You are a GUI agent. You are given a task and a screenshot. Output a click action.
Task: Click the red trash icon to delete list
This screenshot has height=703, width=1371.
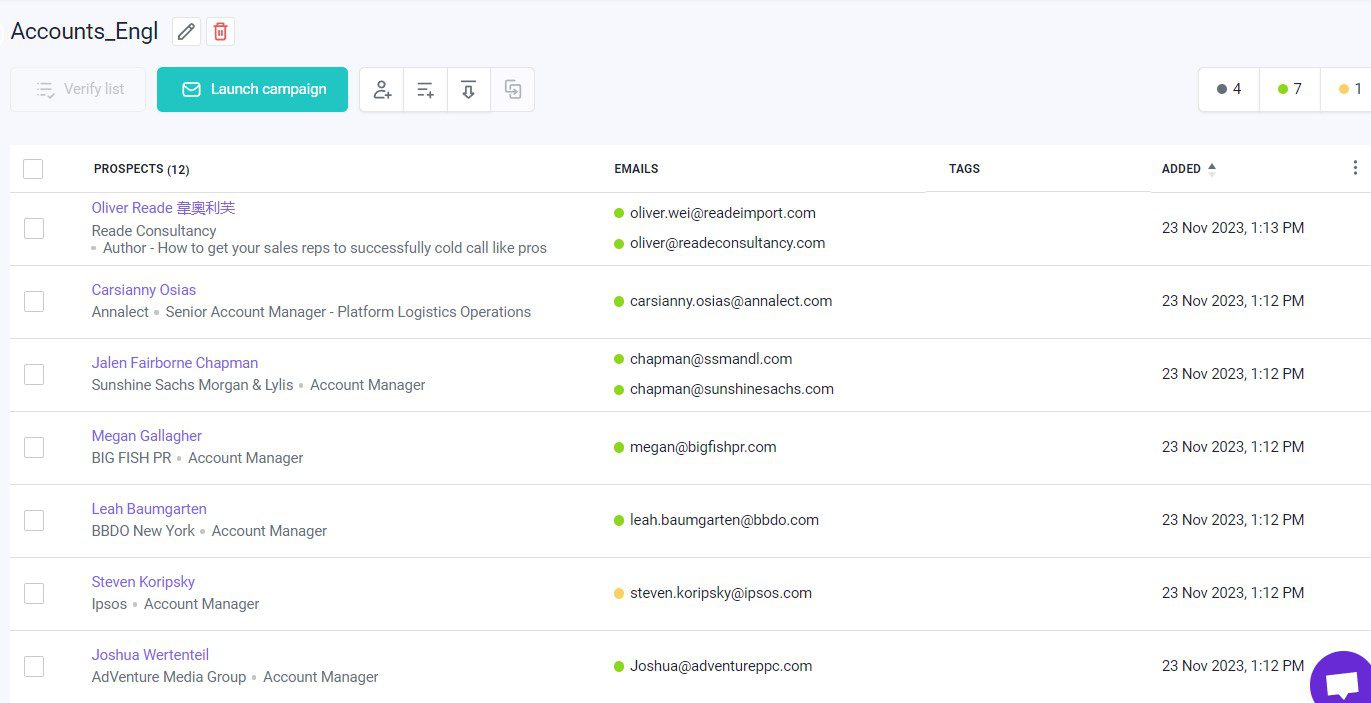coord(220,32)
